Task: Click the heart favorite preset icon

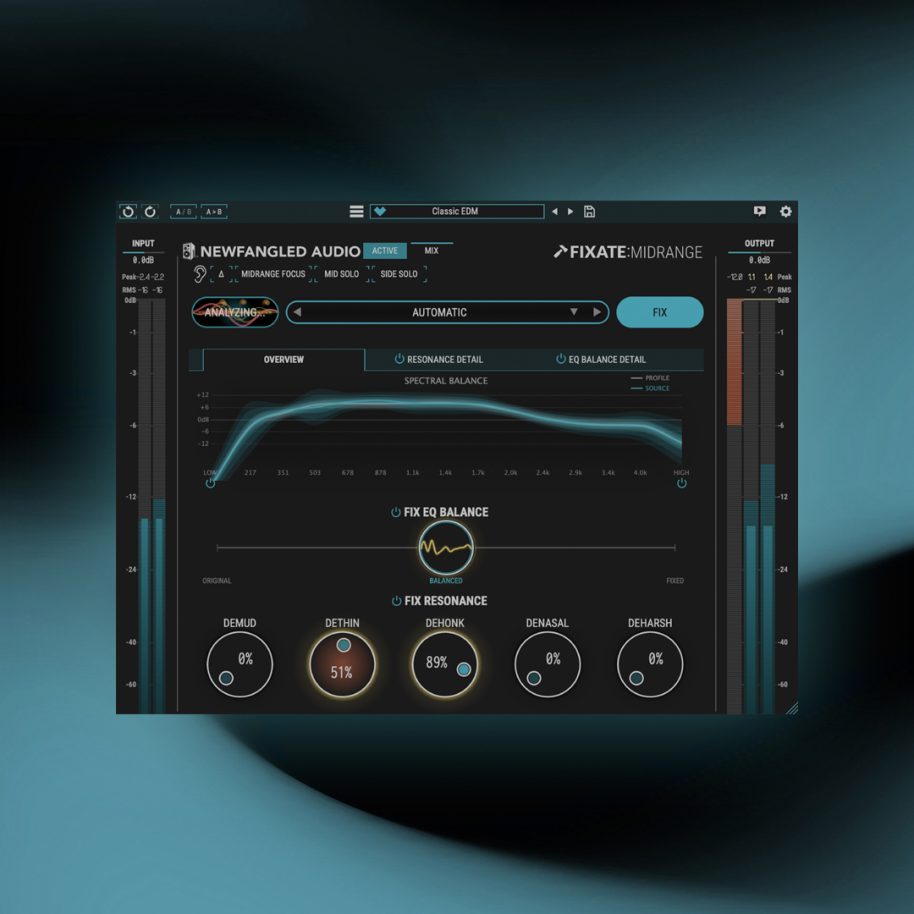Action: [x=380, y=212]
